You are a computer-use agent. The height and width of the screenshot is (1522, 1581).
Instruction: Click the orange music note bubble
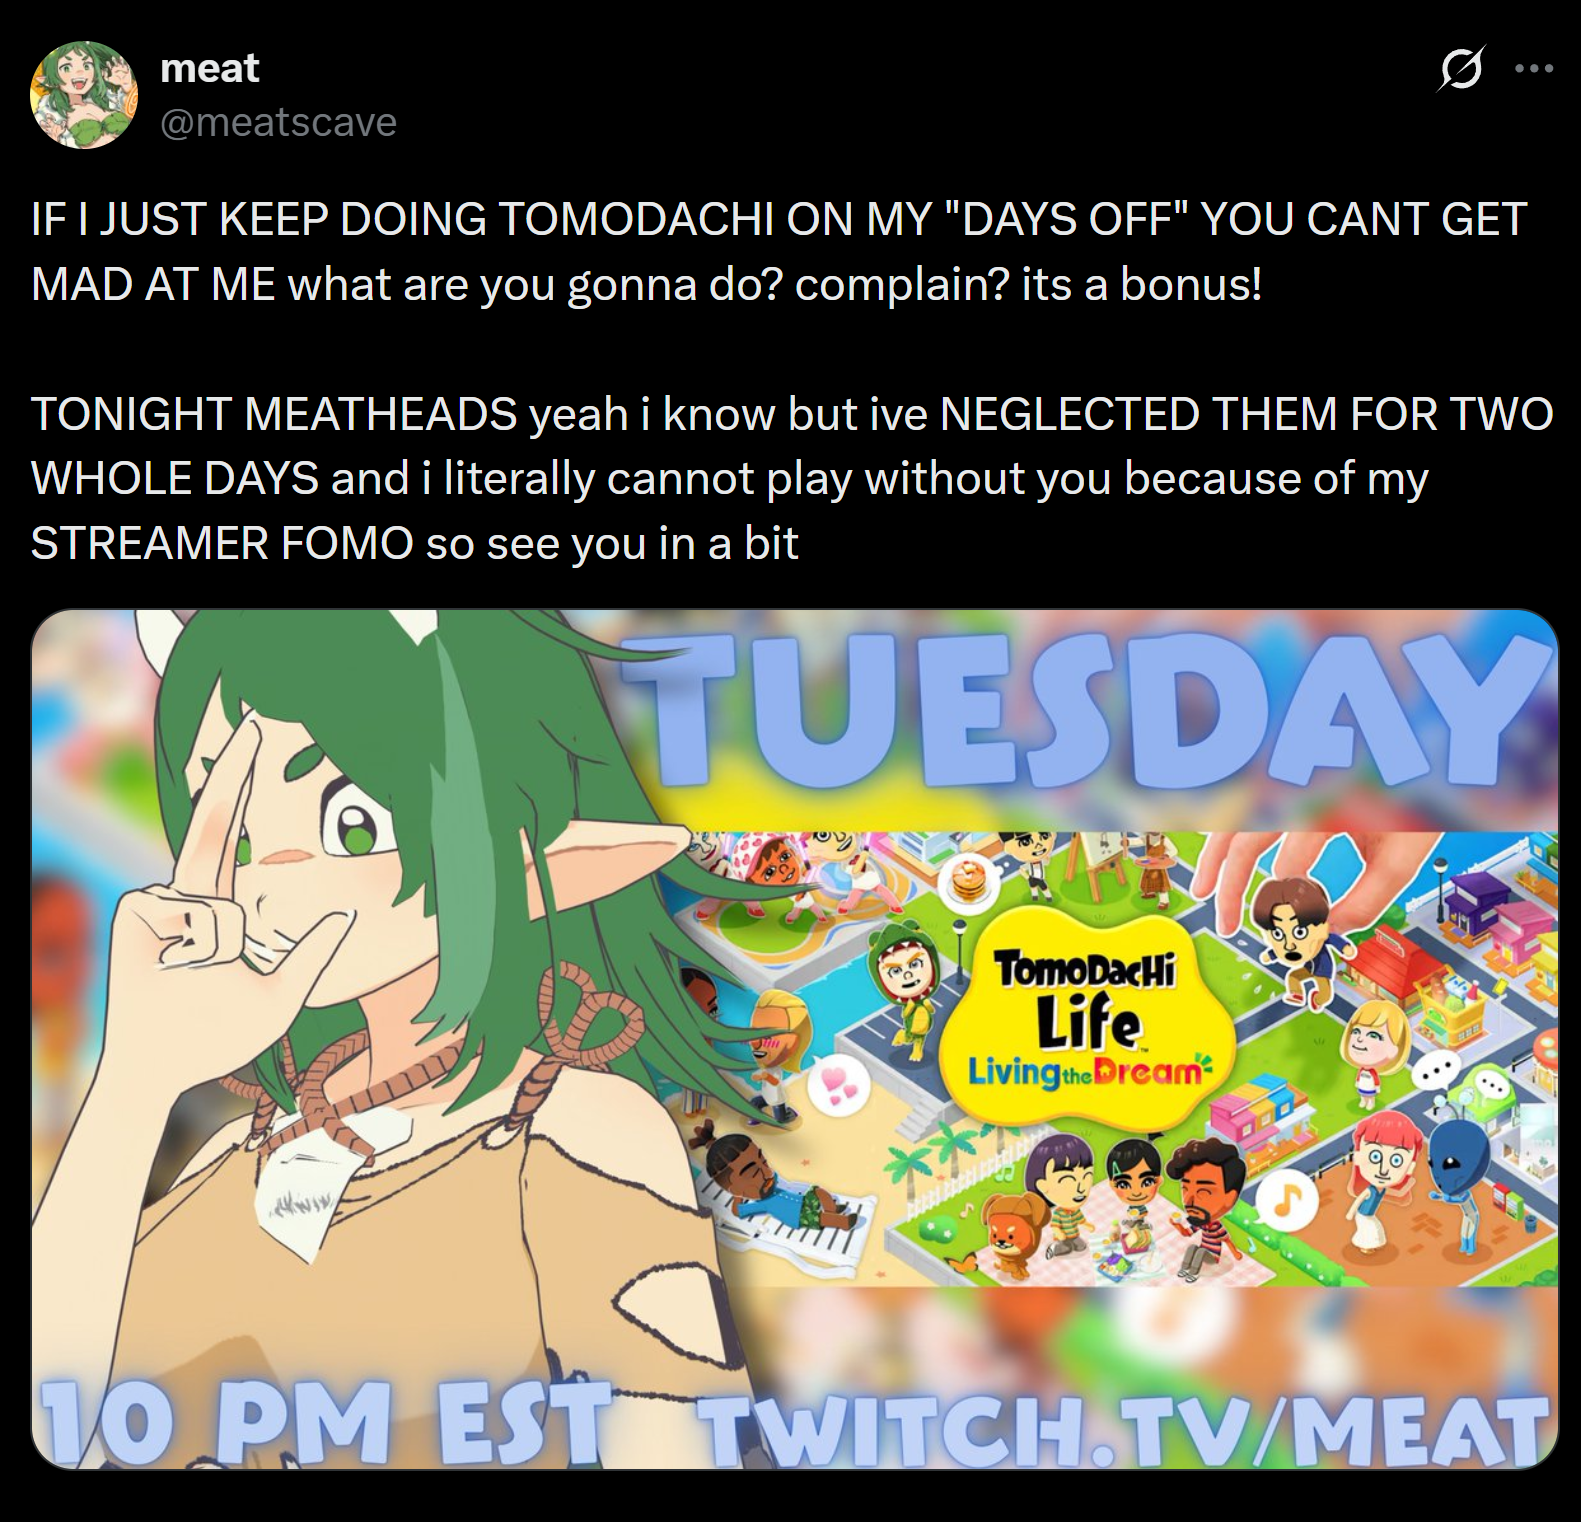coord(1286,1199)
